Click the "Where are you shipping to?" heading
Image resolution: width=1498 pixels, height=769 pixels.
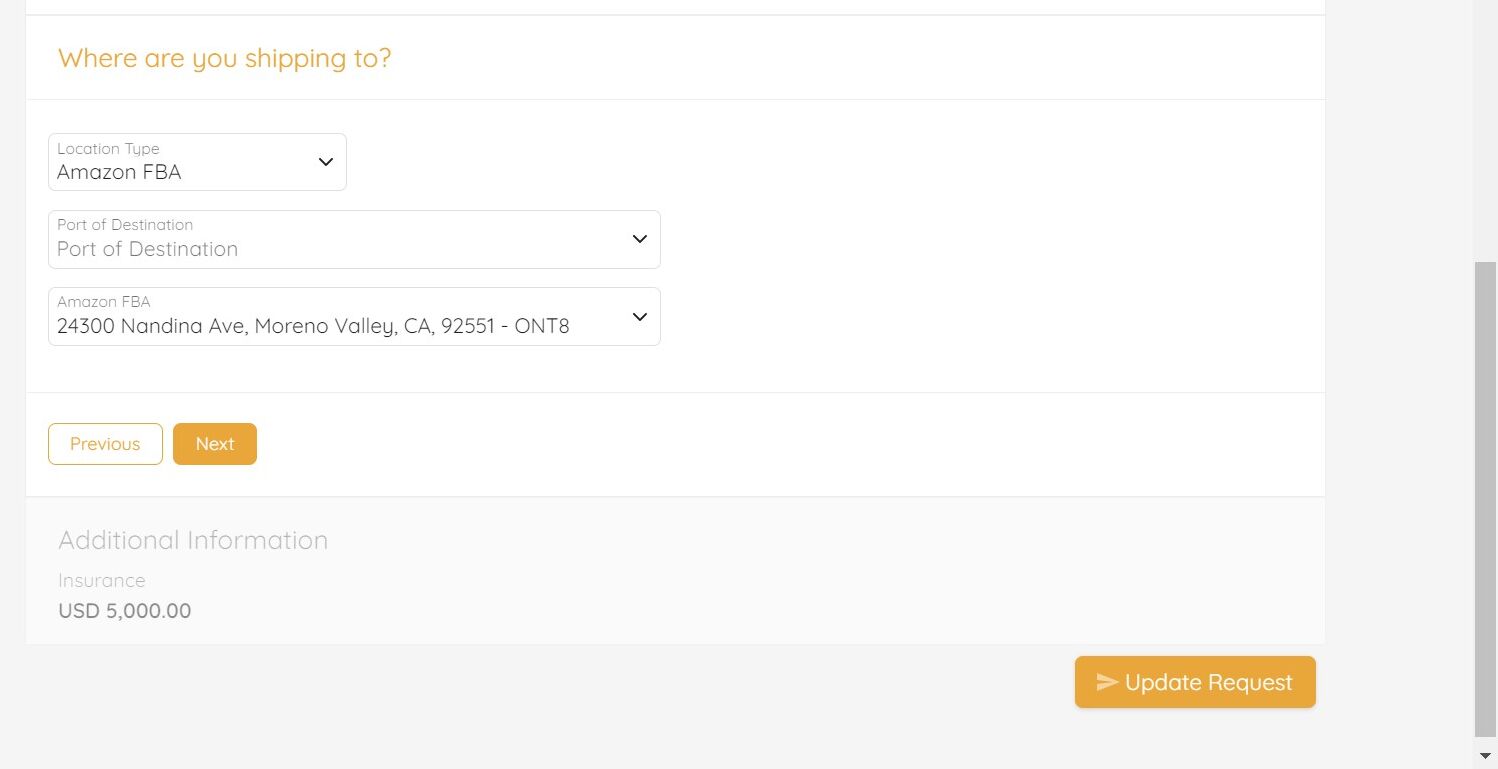click(225, 58)
